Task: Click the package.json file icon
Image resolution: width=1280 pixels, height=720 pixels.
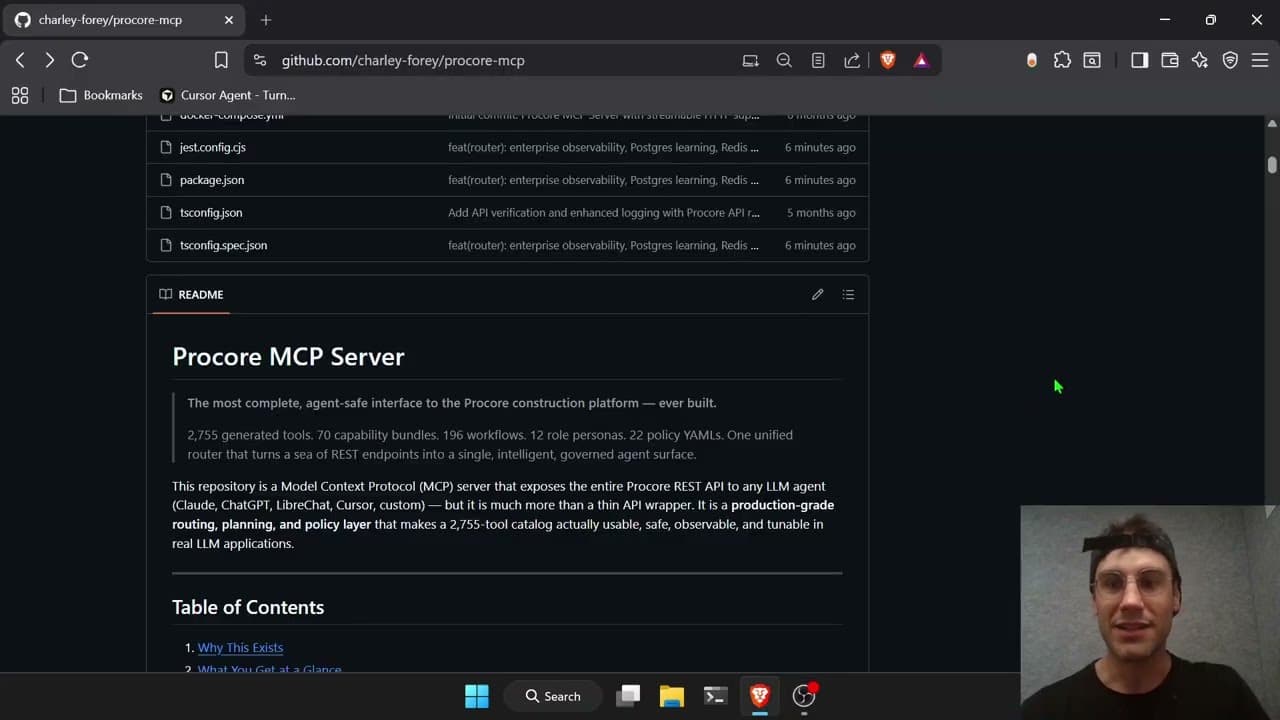Action: click(167, 180)
